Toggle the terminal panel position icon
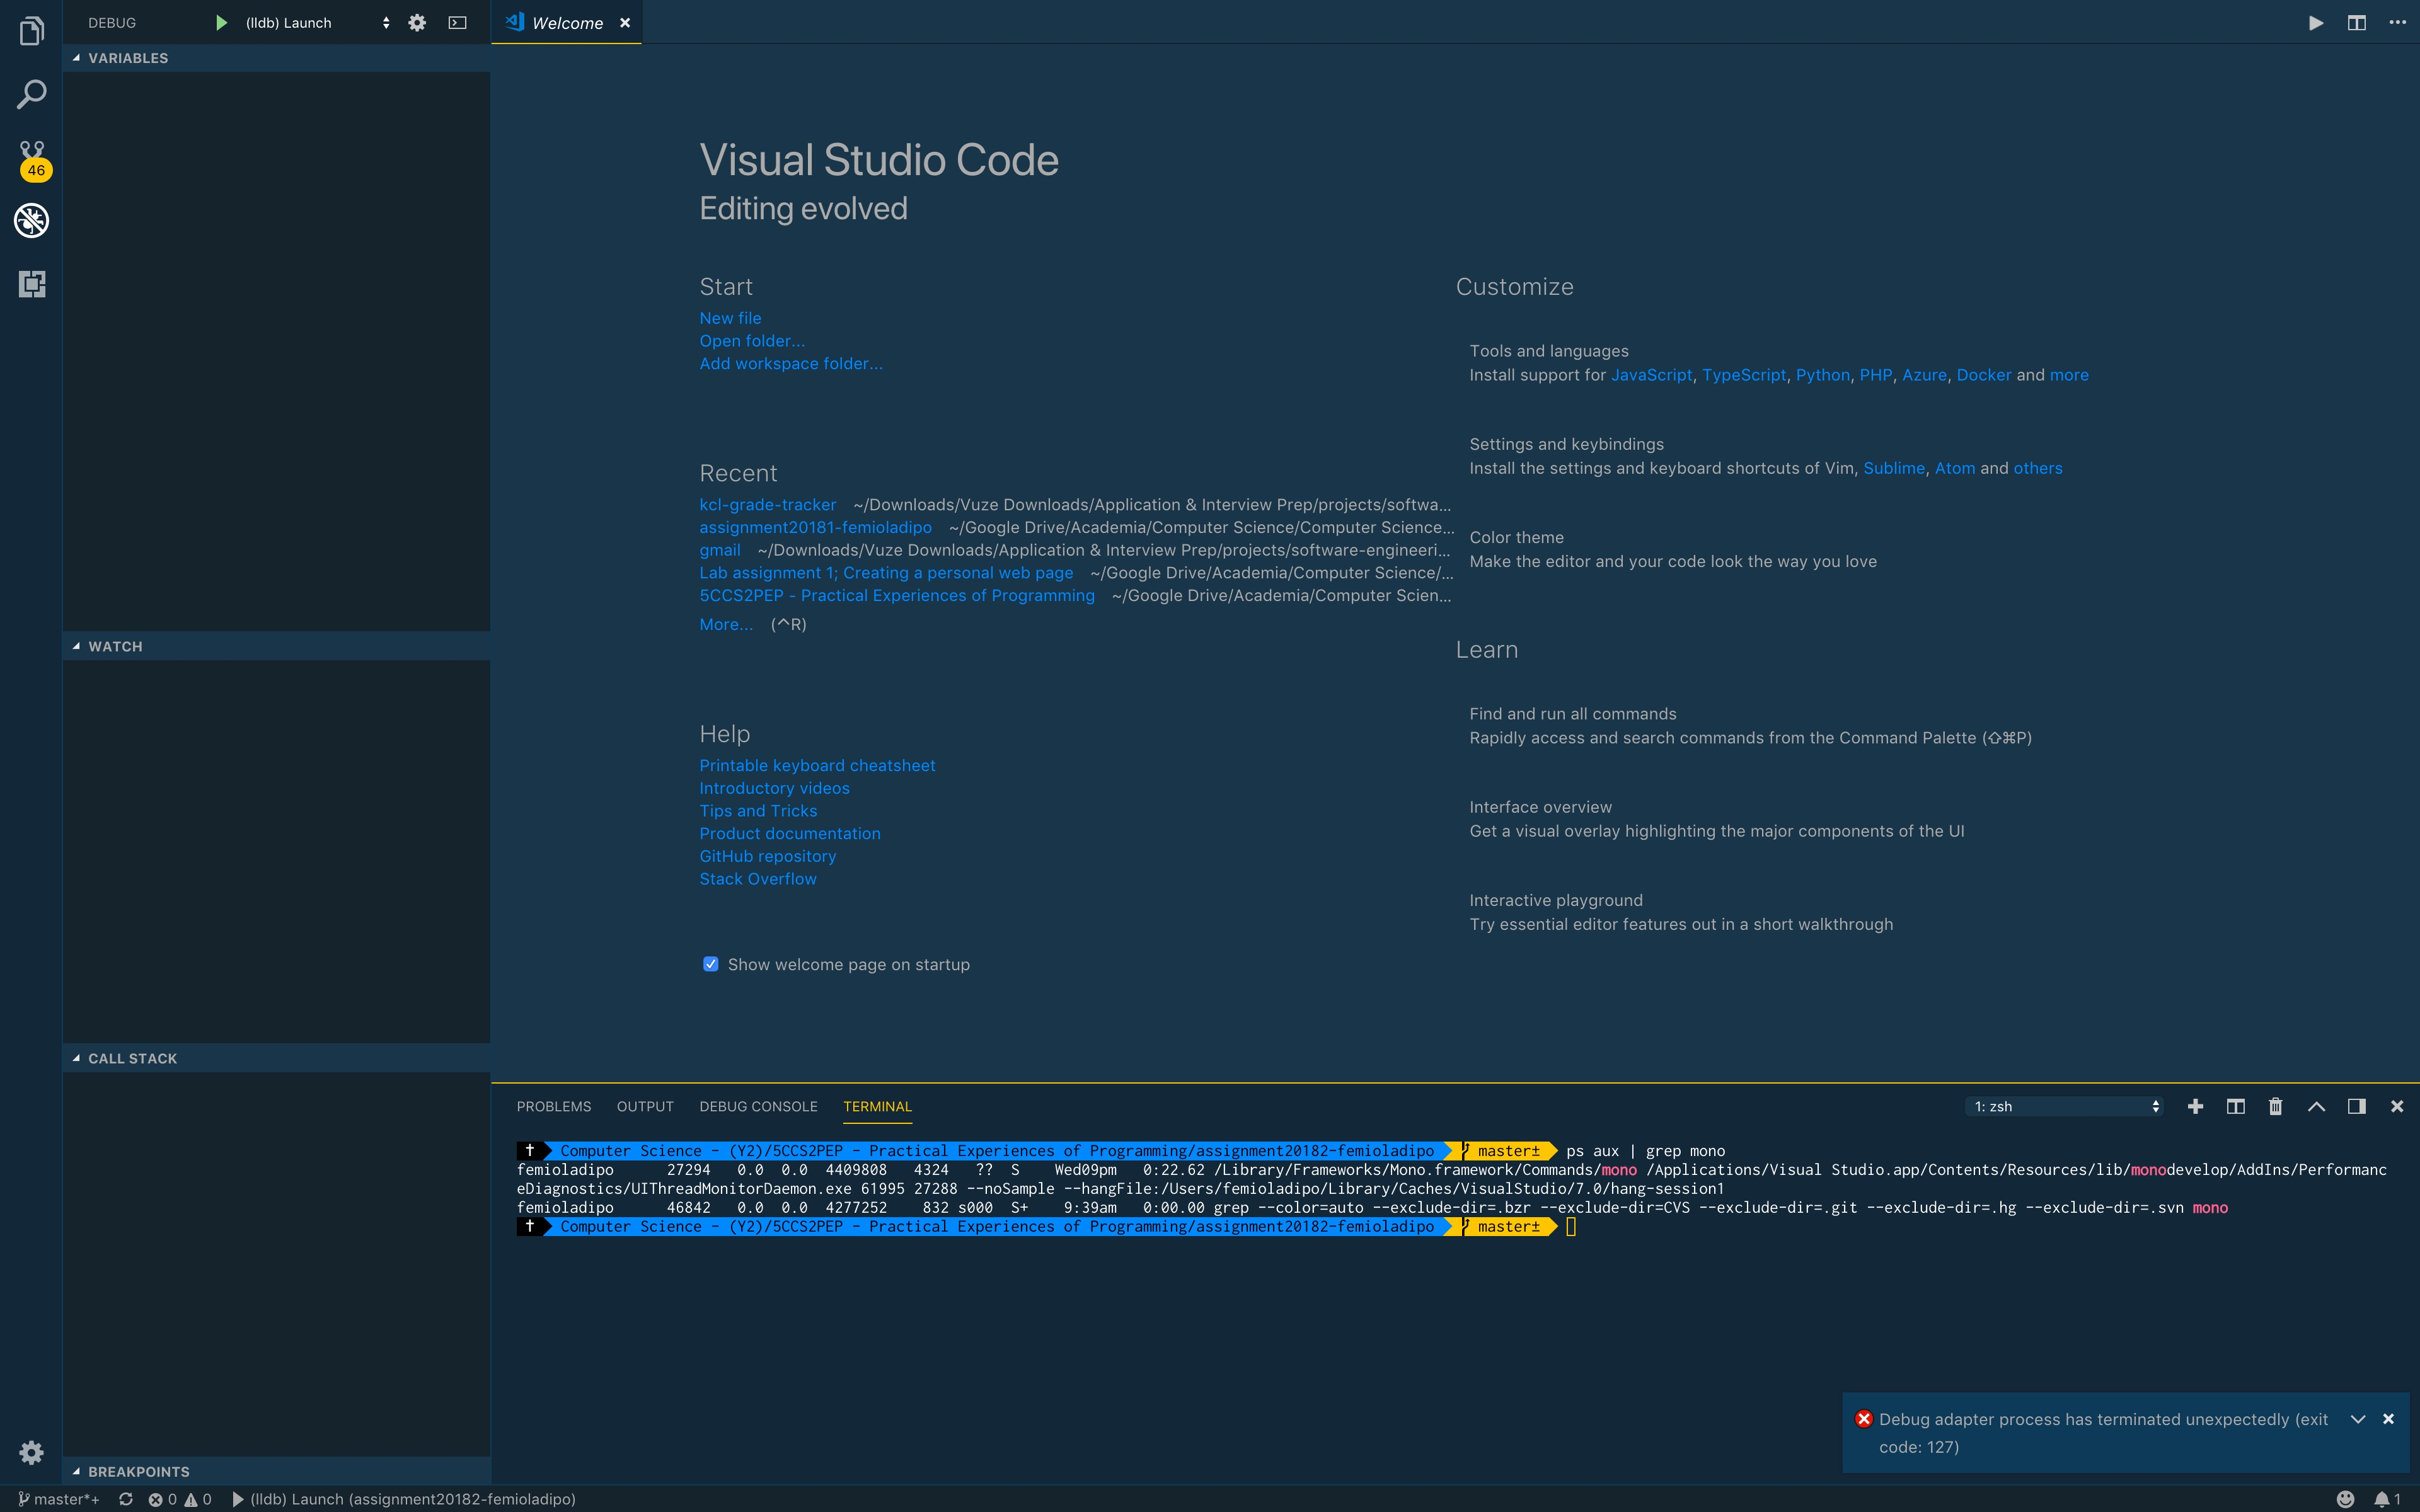Screen dimensions: 2420x1512 click(2357, 1106)
